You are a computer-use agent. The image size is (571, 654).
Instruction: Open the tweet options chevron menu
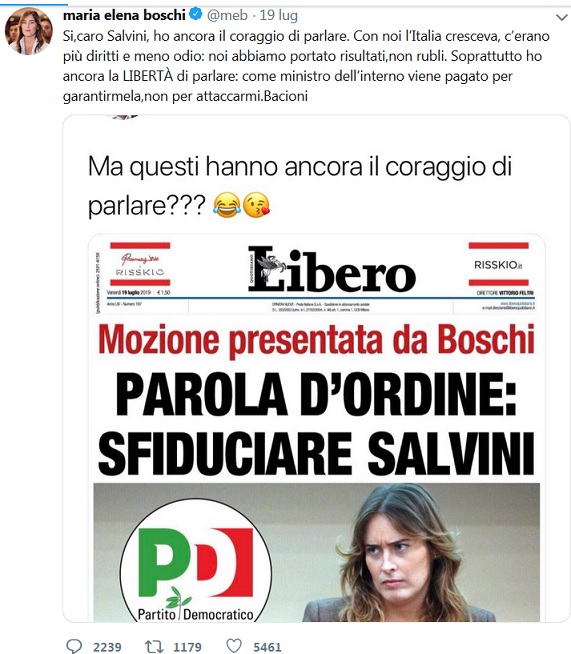click(562, 17)
